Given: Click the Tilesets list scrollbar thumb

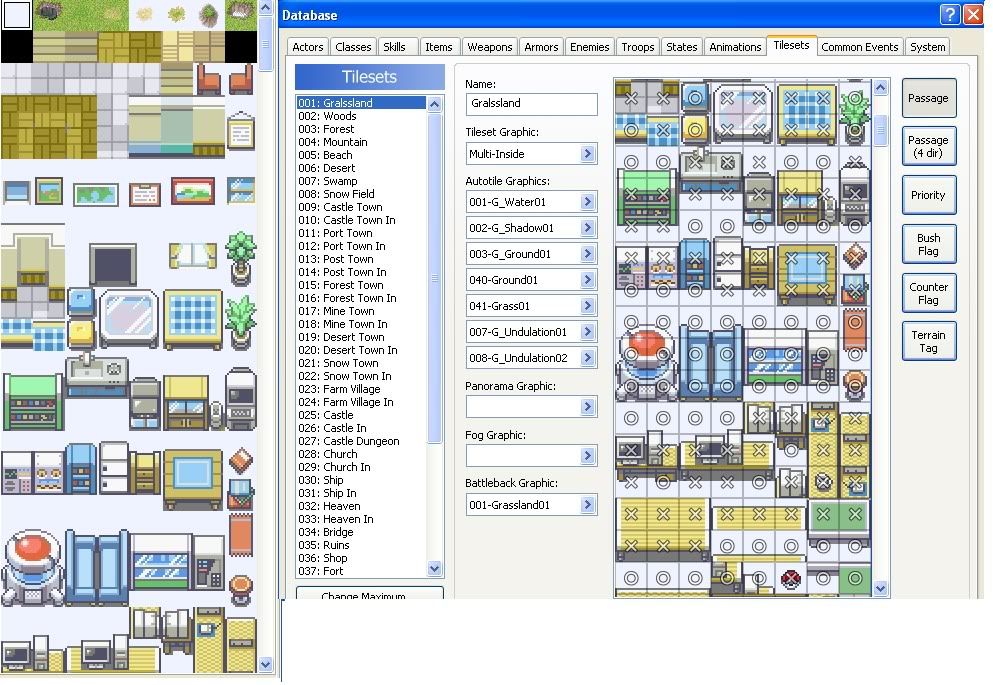Looking at the screenshot, I should coord(434,277).
